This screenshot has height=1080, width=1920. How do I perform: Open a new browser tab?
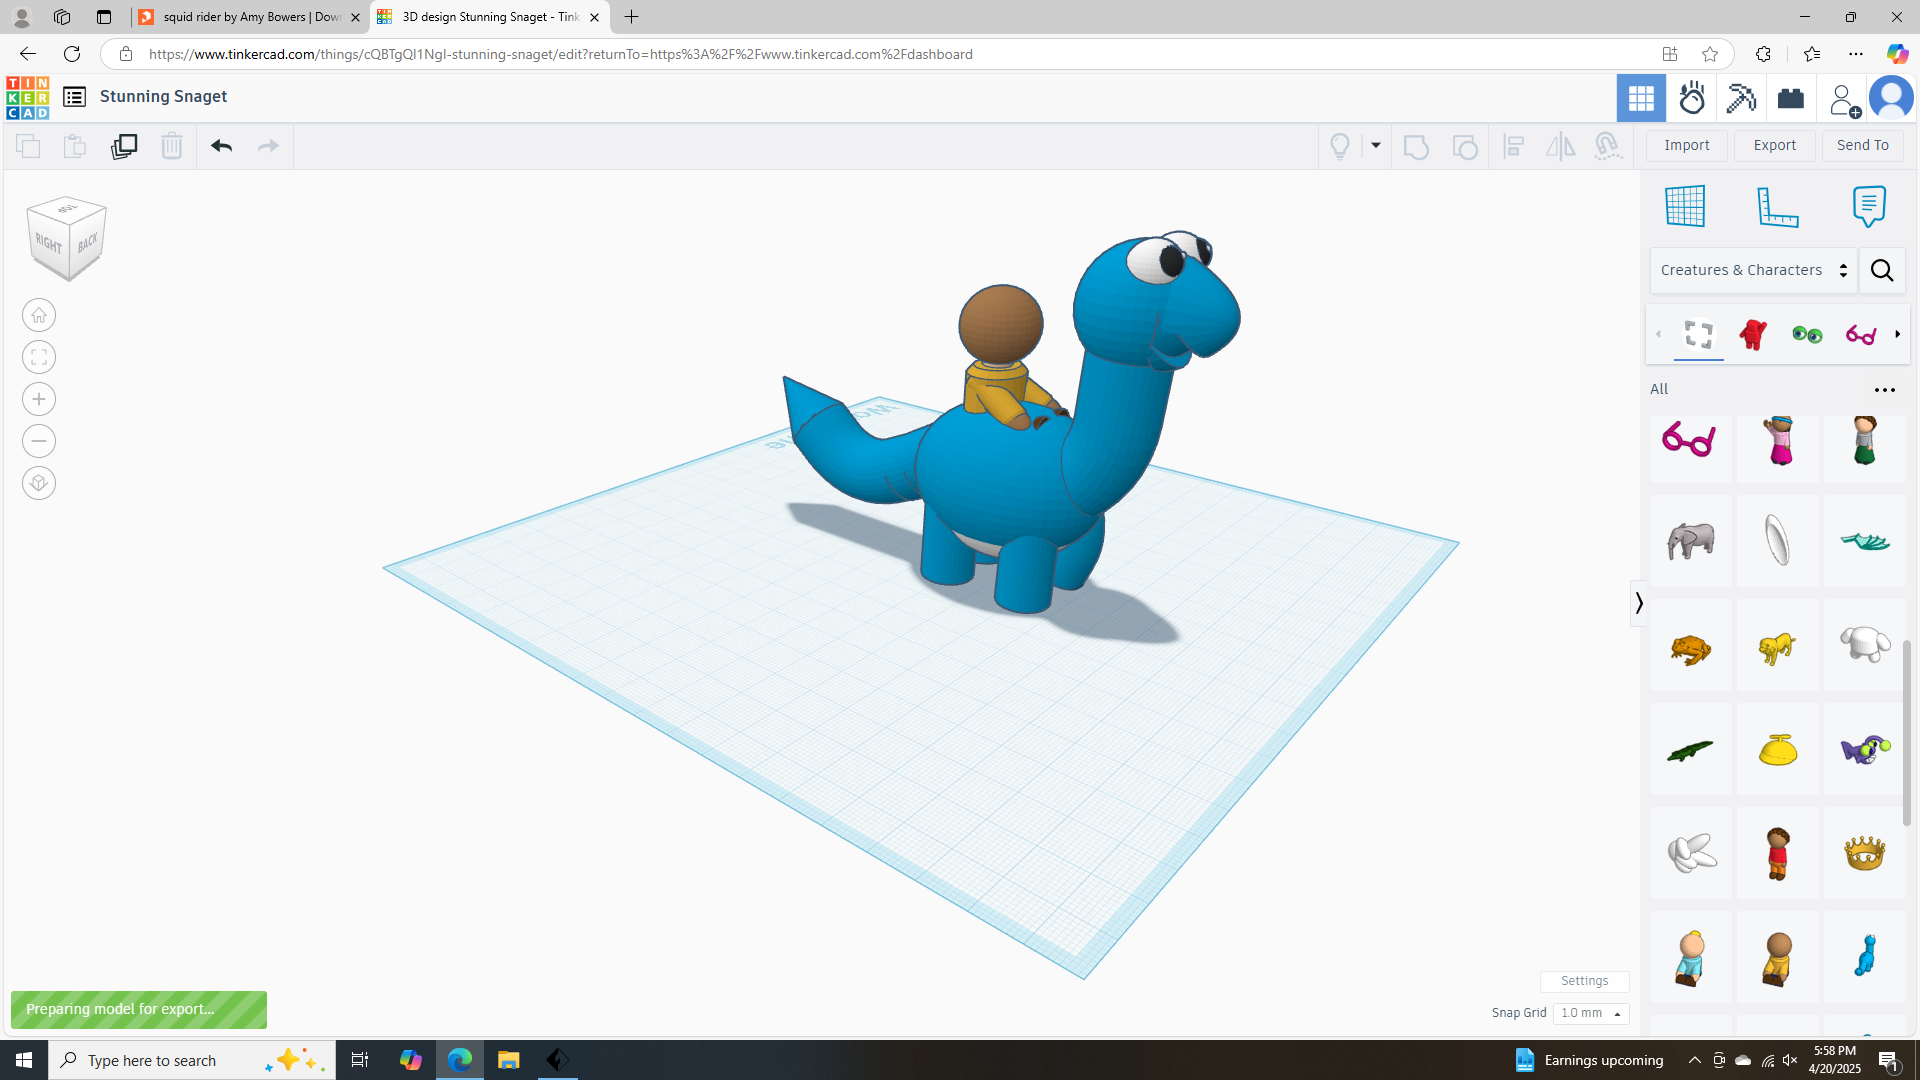coord(631,17)
